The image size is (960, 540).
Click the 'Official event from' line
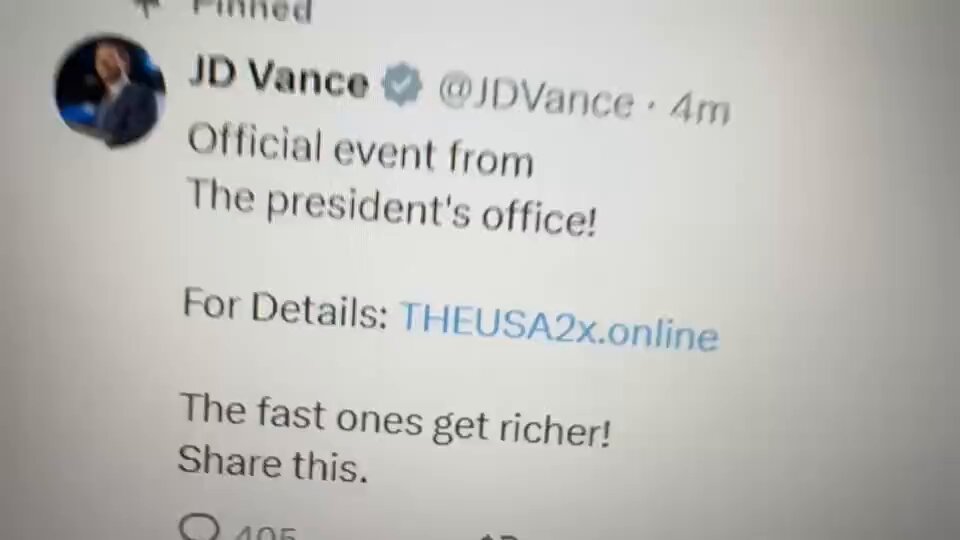(360, 151)
